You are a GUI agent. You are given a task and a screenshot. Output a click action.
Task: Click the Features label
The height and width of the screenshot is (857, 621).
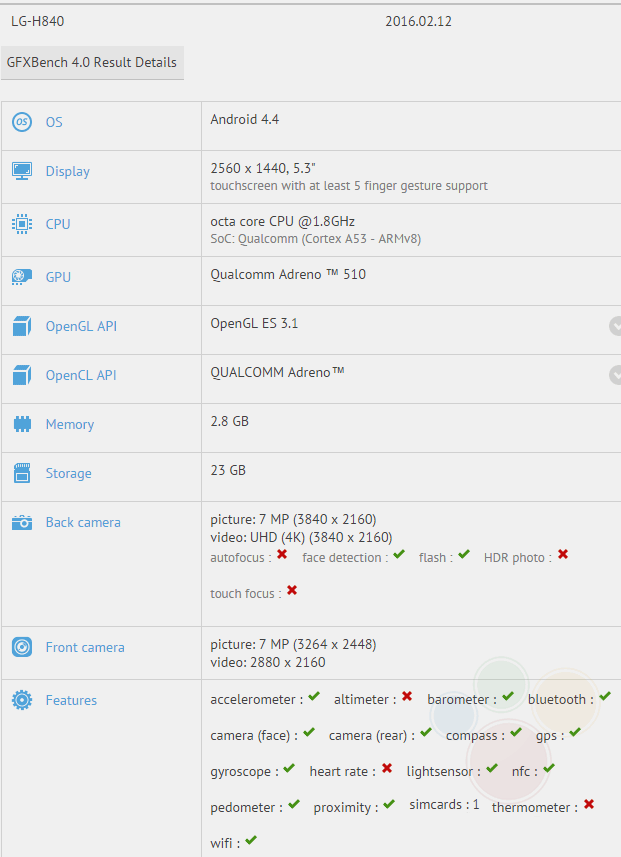[x=71, y=700]
